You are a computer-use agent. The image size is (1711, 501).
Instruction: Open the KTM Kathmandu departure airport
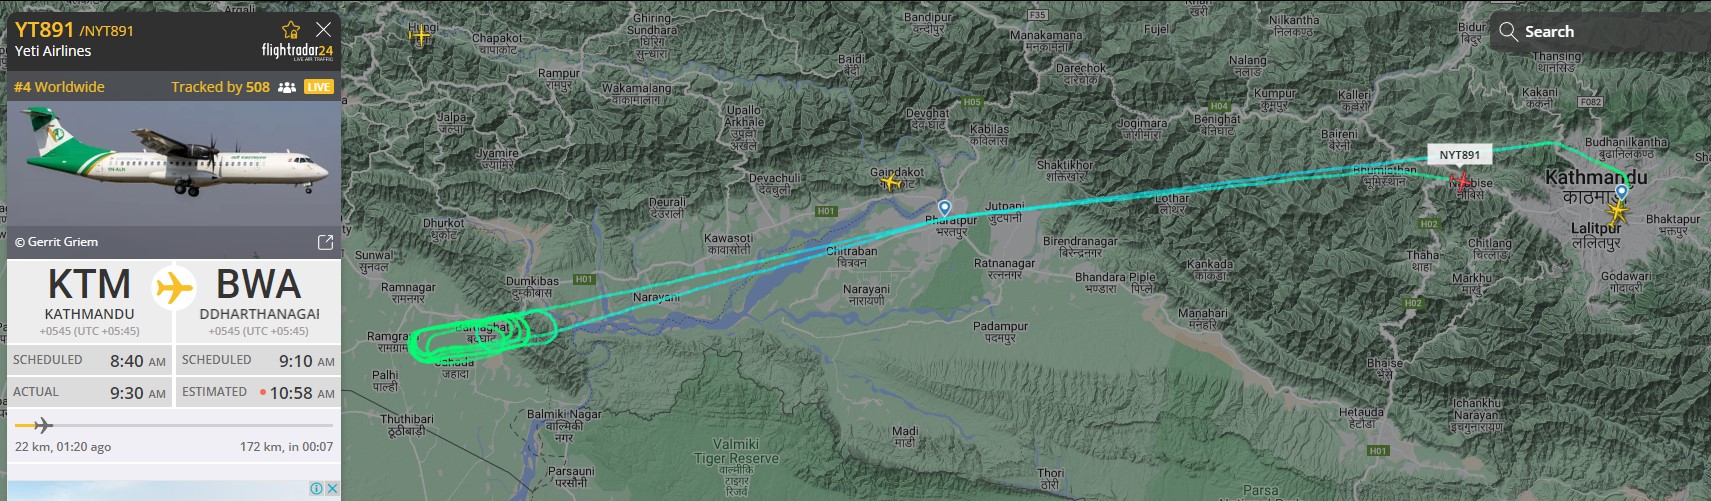90,300
